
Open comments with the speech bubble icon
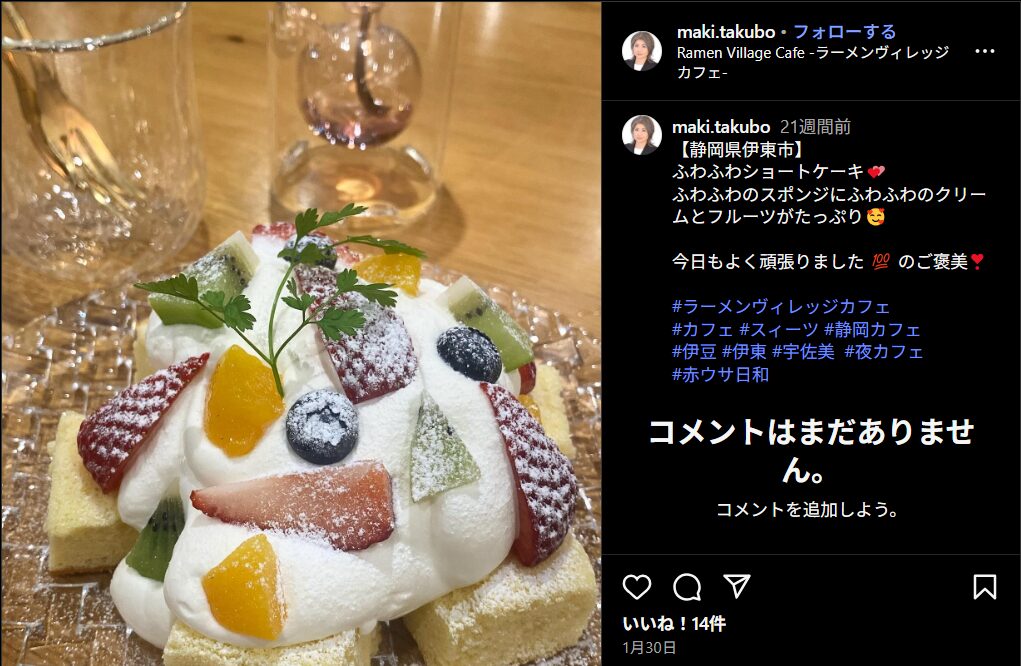[687, 587]
